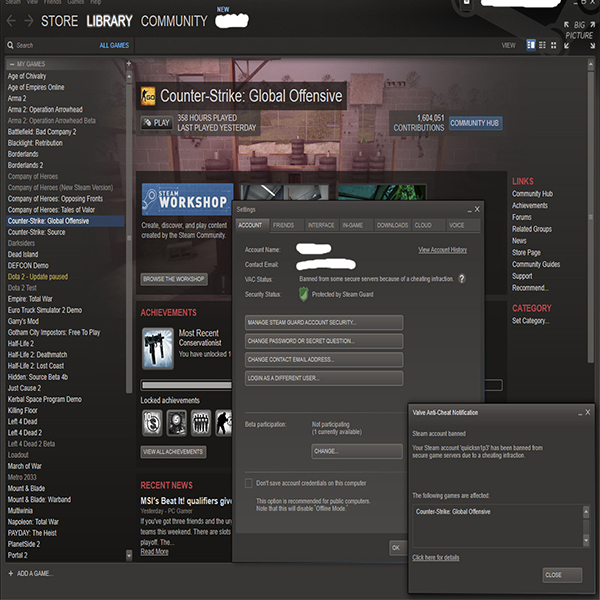Viewport: 600px width, 600px height.
Task: Switch to the Account settings tab
Action: click(252, 225)
